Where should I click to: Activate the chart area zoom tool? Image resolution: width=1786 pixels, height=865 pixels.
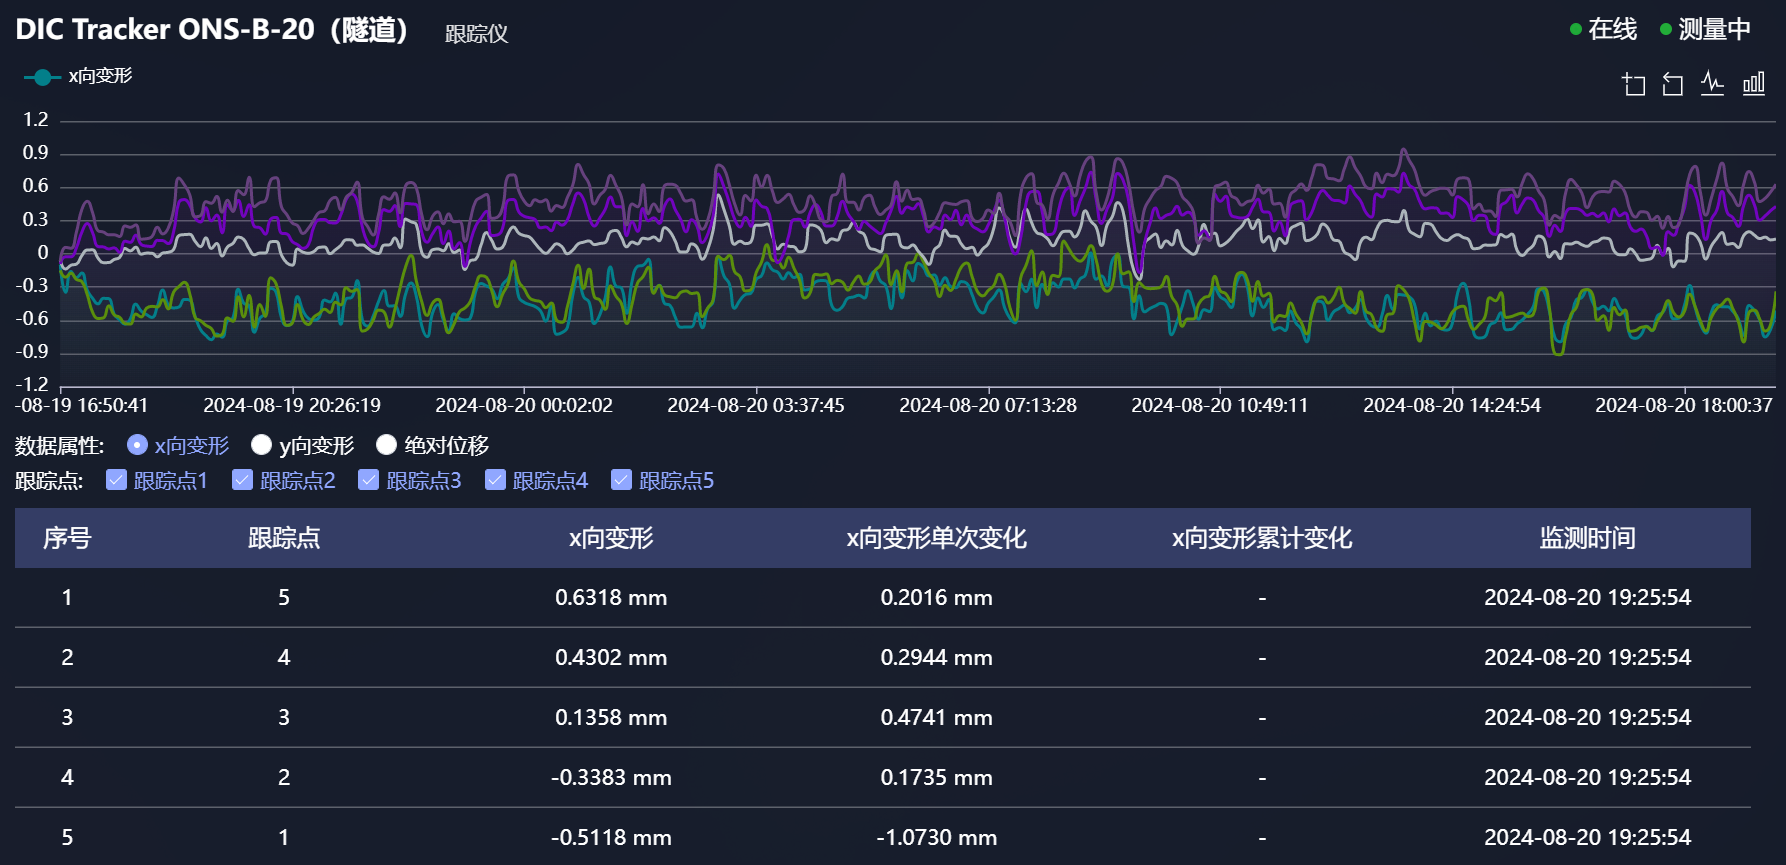tap(1634, 84)
